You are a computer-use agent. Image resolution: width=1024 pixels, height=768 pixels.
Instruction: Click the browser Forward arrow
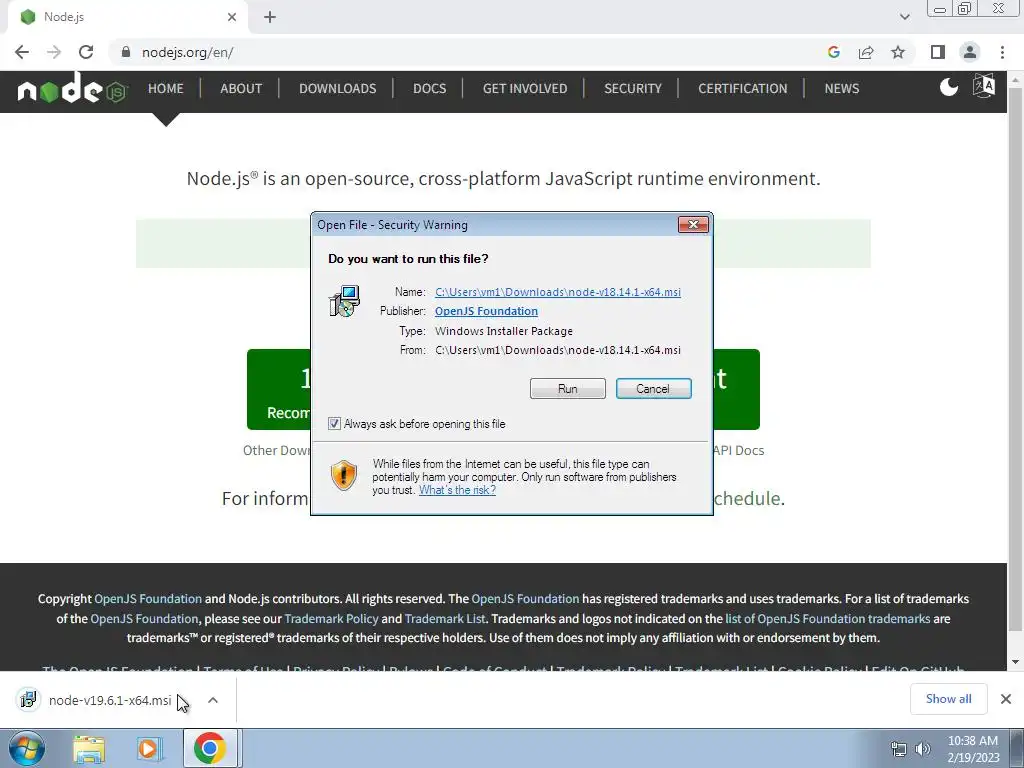click(54, 52)
